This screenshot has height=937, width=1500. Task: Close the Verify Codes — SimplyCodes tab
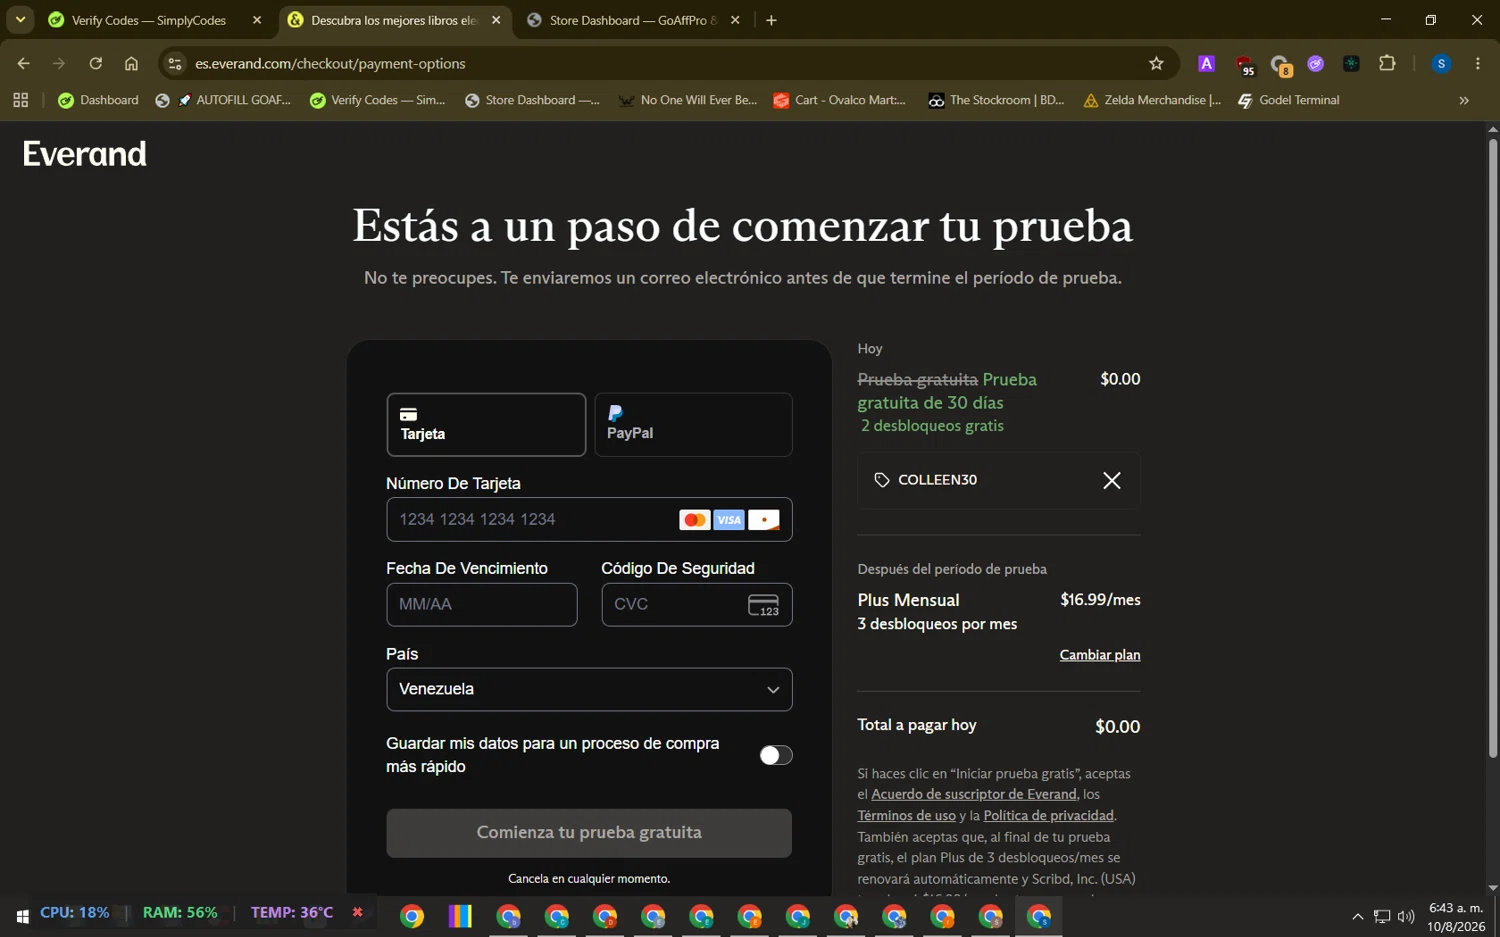(257, 20)
